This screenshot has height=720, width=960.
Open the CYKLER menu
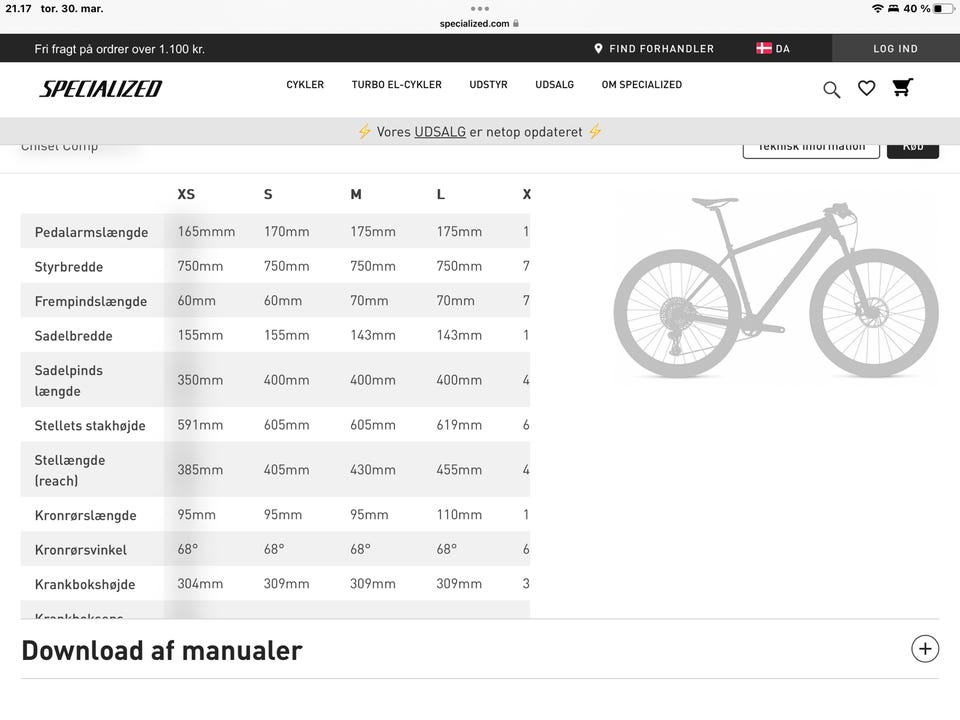tap(305, 84)
